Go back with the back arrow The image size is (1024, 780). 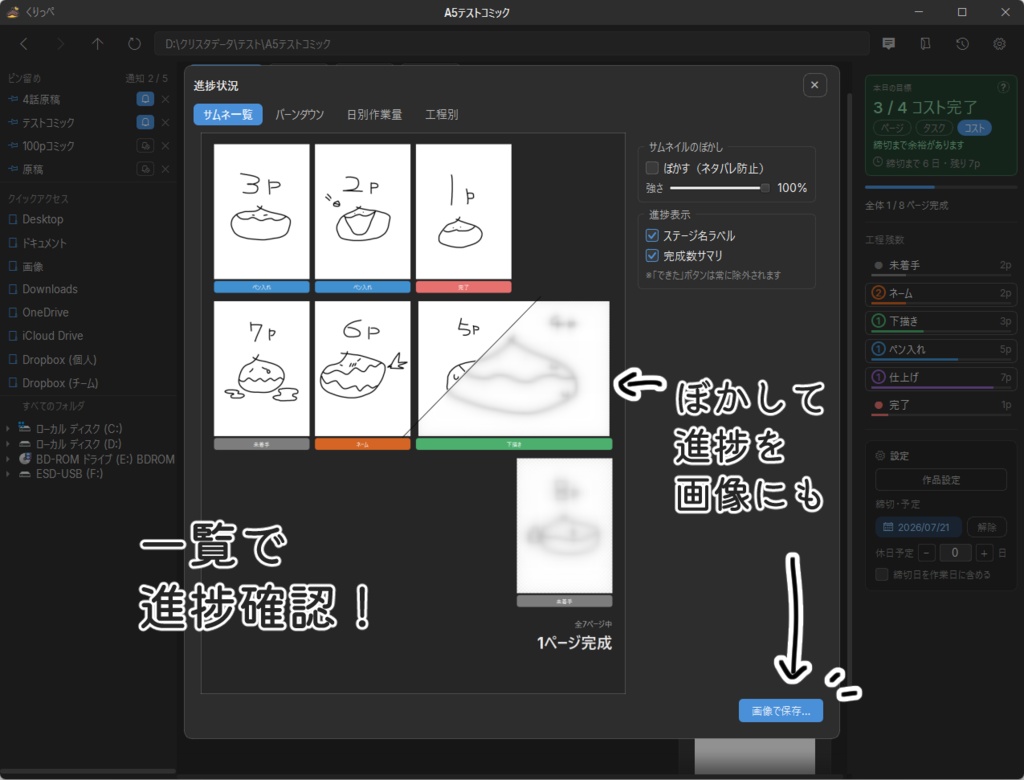point(24,44)
